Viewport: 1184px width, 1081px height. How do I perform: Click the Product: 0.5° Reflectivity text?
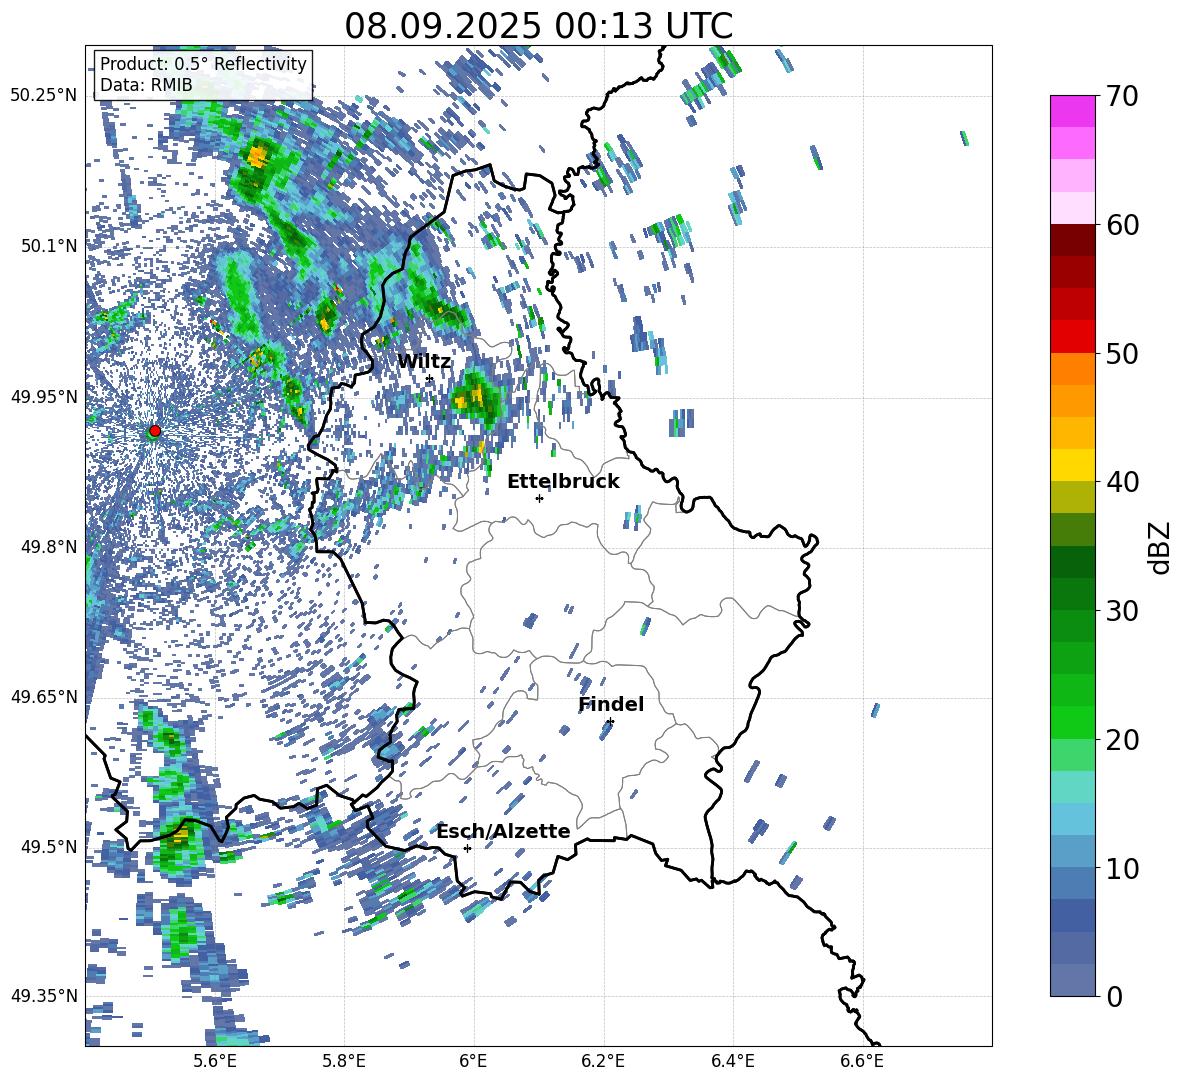(x=203, y=63)
